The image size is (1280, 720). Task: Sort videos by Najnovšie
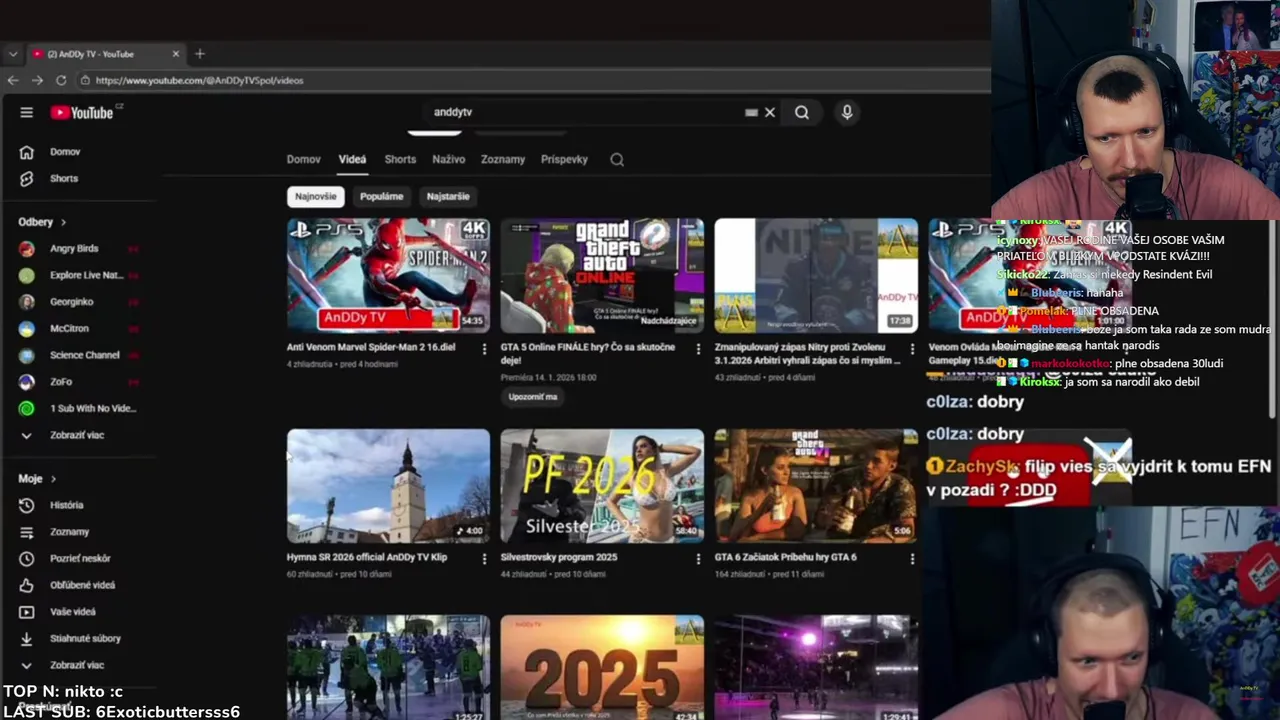tap(315, 197)
